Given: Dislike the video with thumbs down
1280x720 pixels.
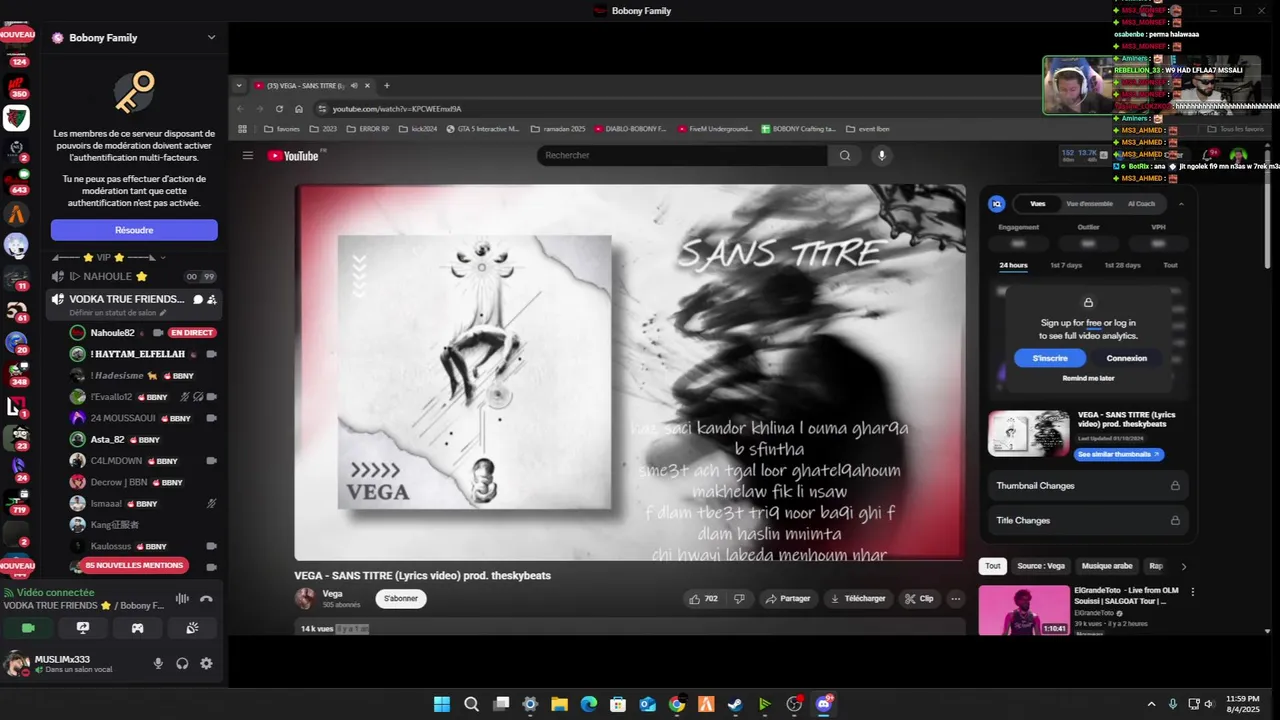Looking at the screenshot, I should coord(740,599).
